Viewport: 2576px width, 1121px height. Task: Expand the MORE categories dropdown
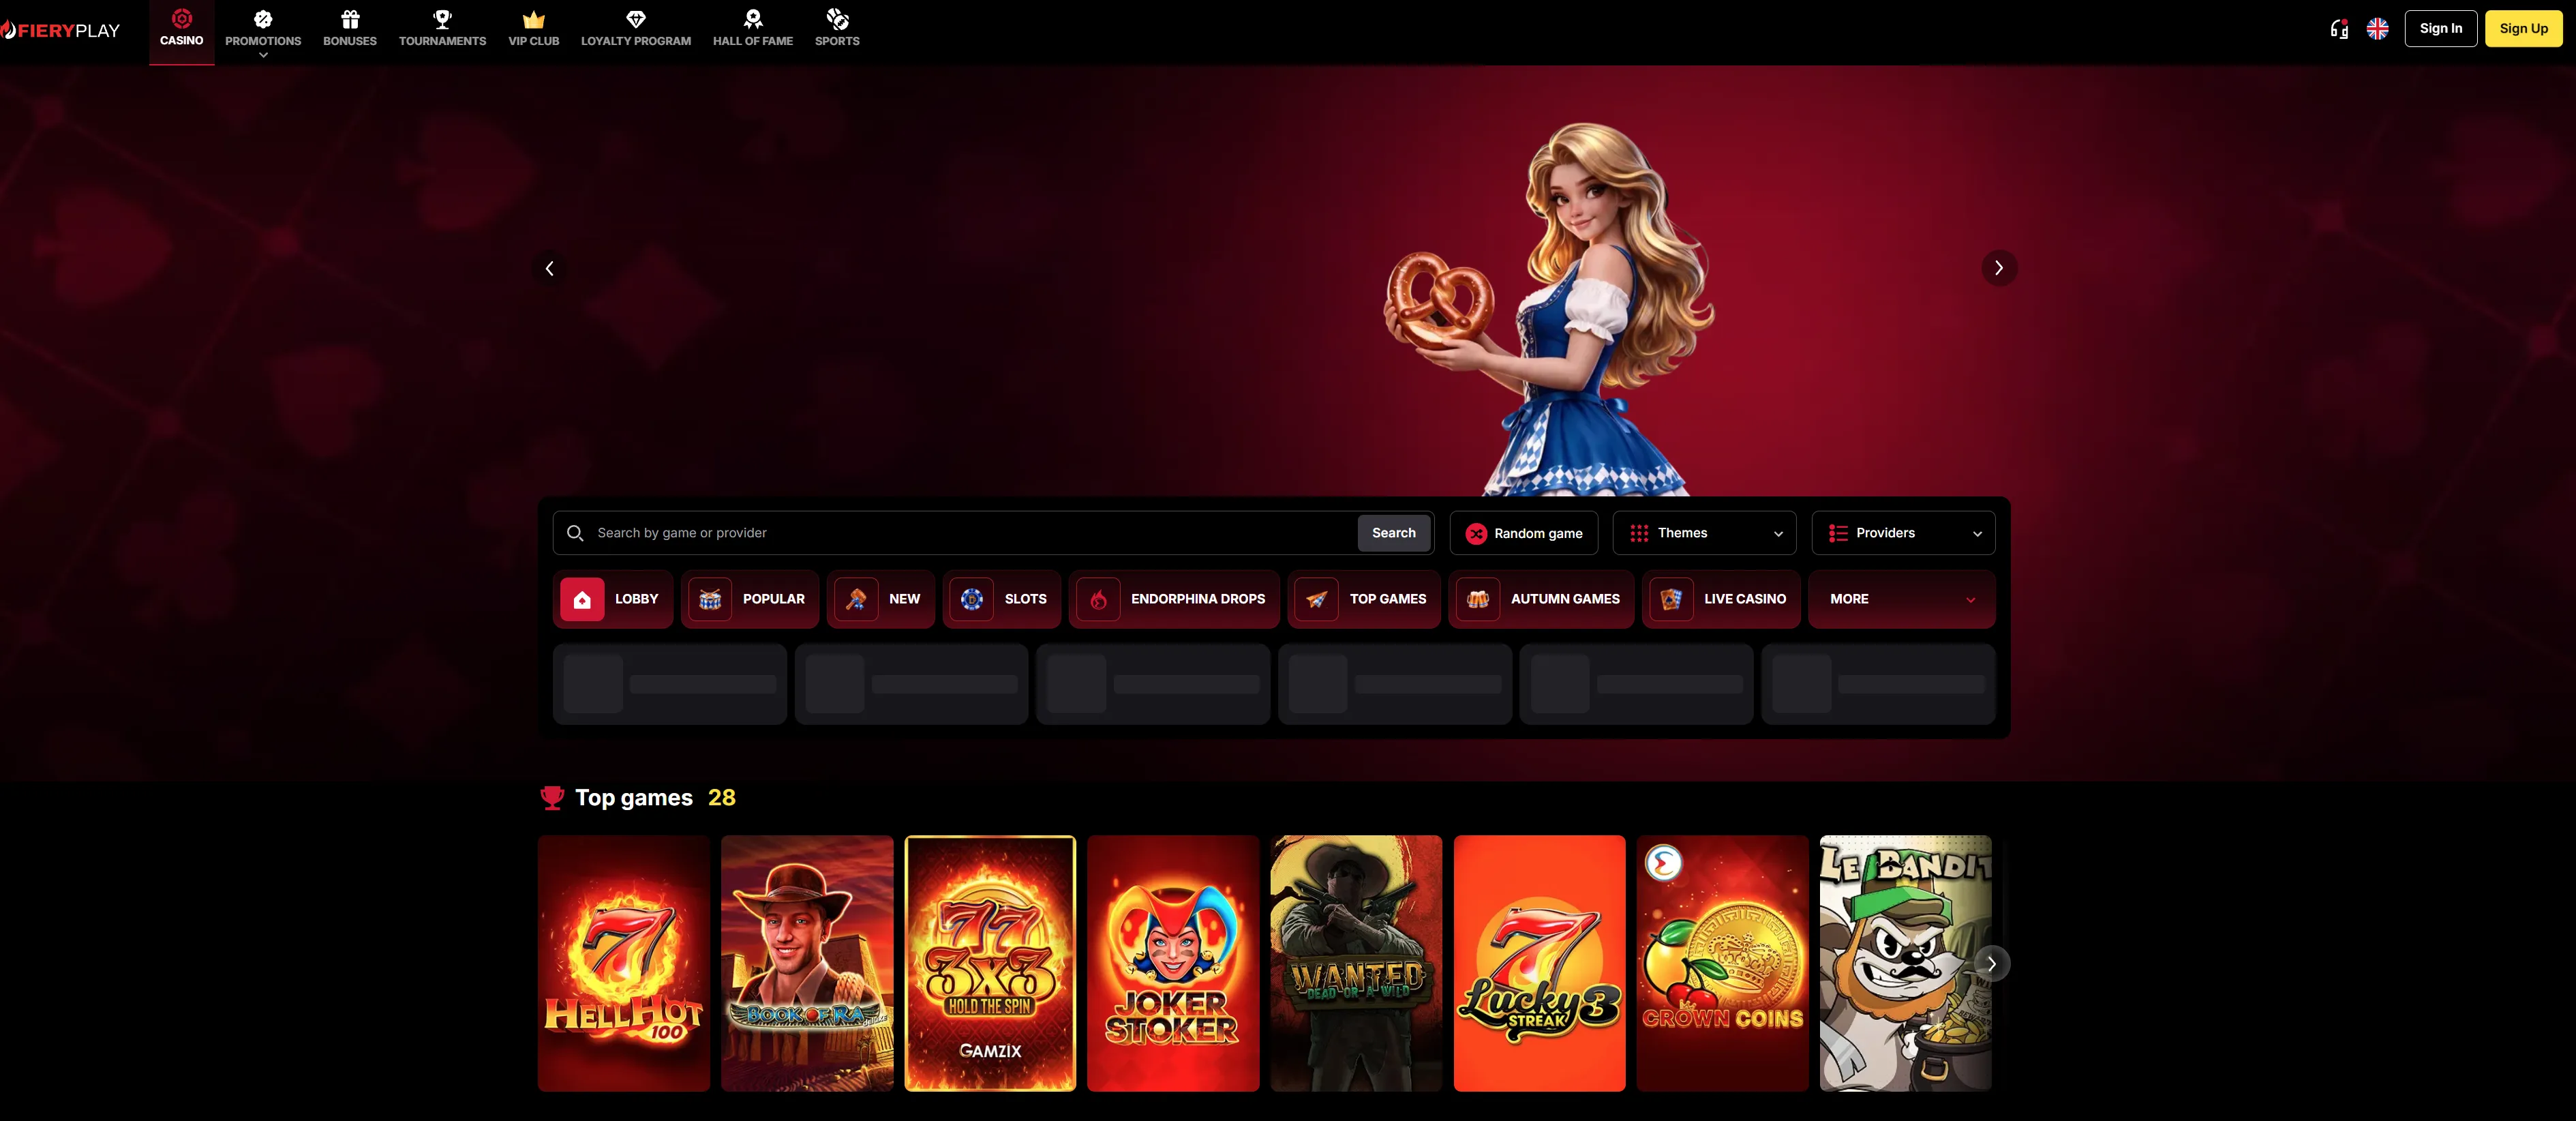click(1902, 599)
